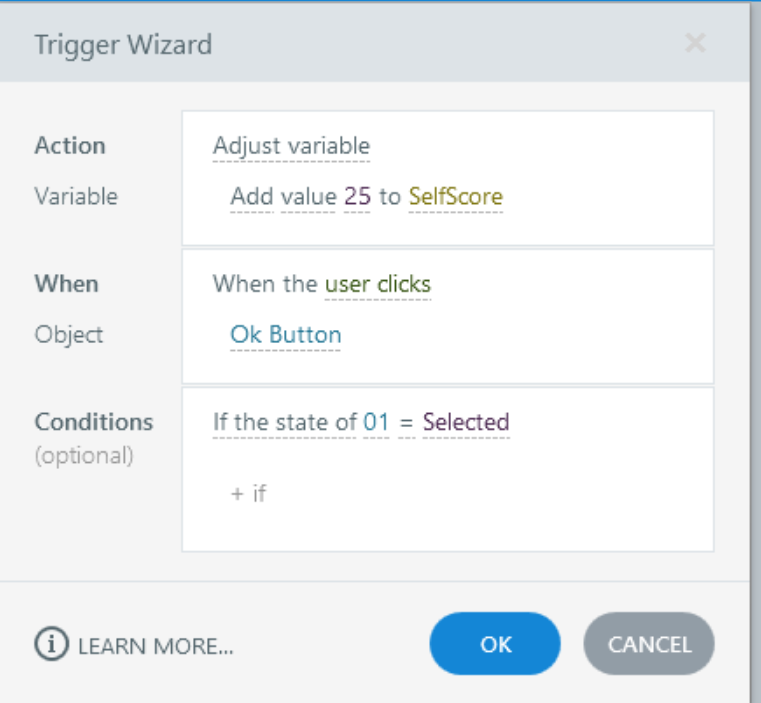The height and width of the screenshot is (703, 761).
Task: Pick a different object than Ok Button
Action: coord(285,334)
